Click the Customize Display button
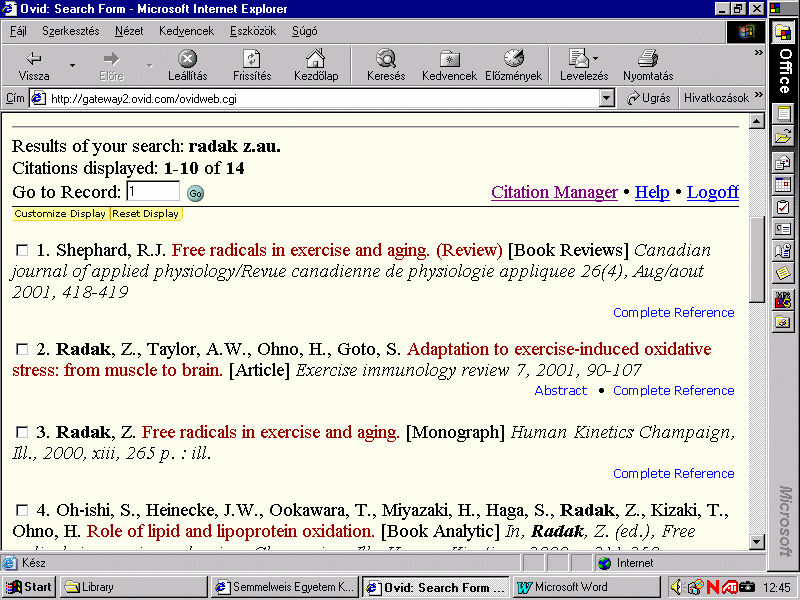Screen dimensions: 800x600 tap(60, 214)
